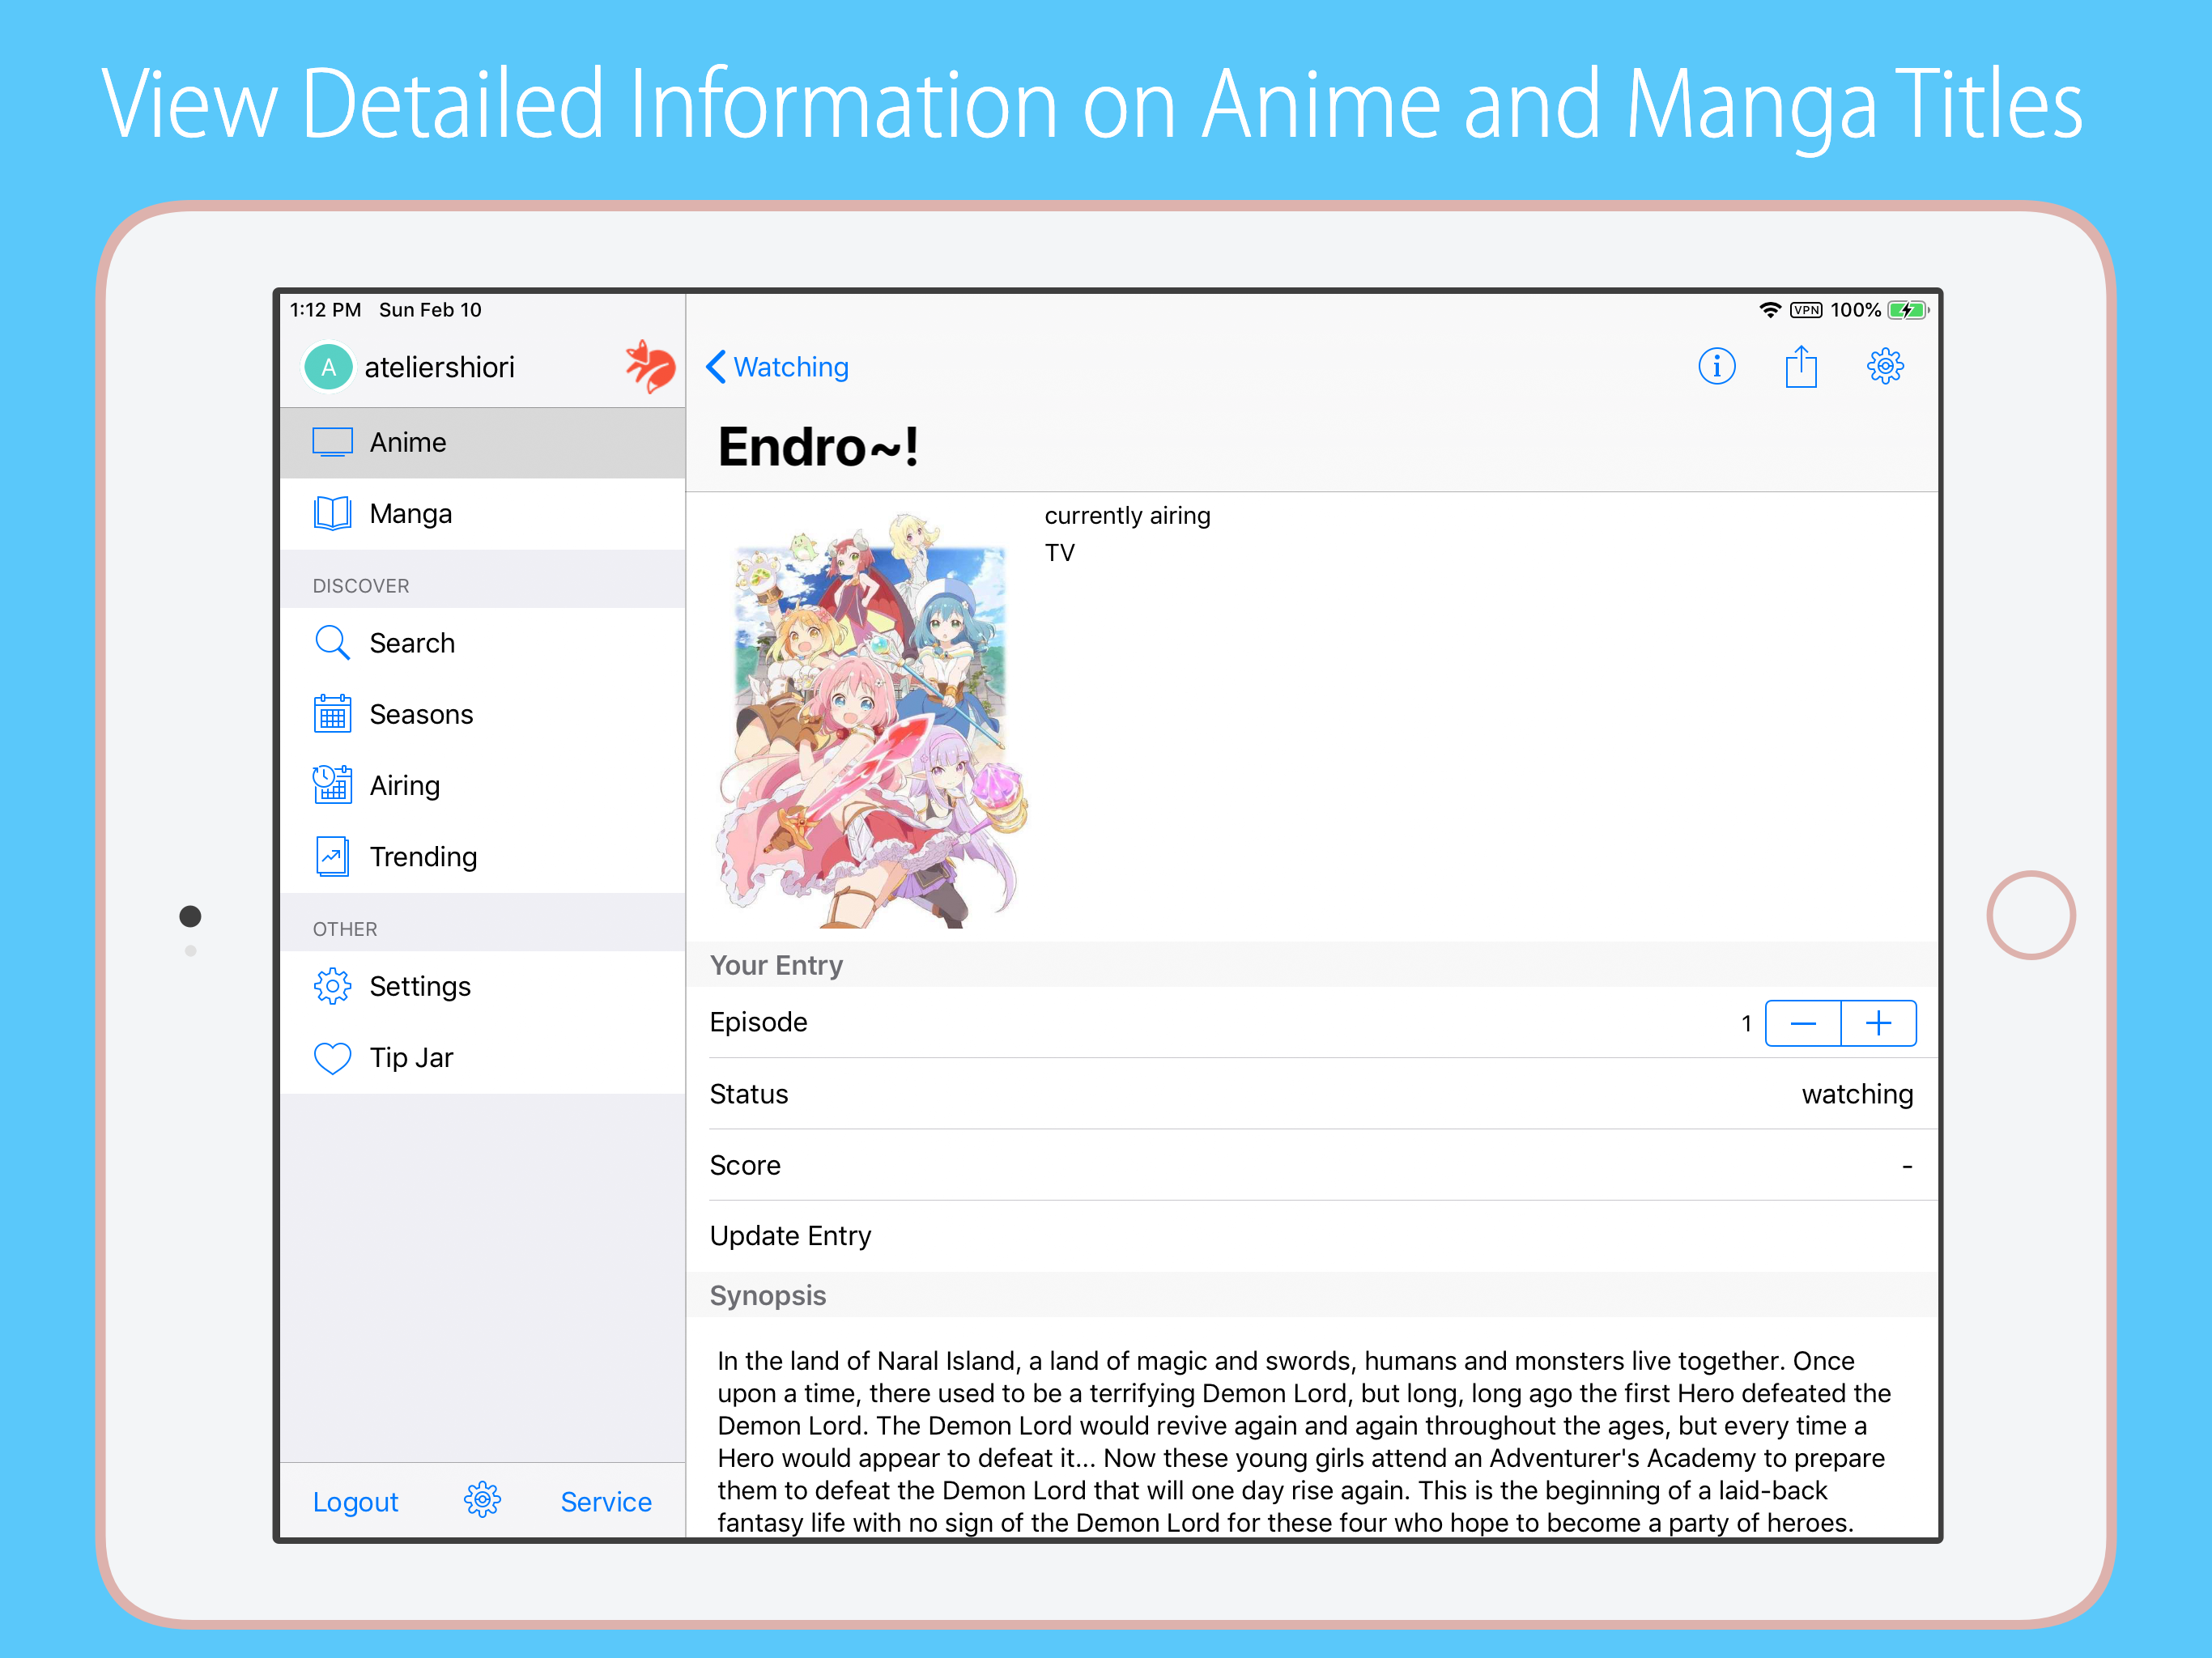2212x1658 pixels.
Task: Select the Manga sidebar item
Action: click(x=482, y=513)
